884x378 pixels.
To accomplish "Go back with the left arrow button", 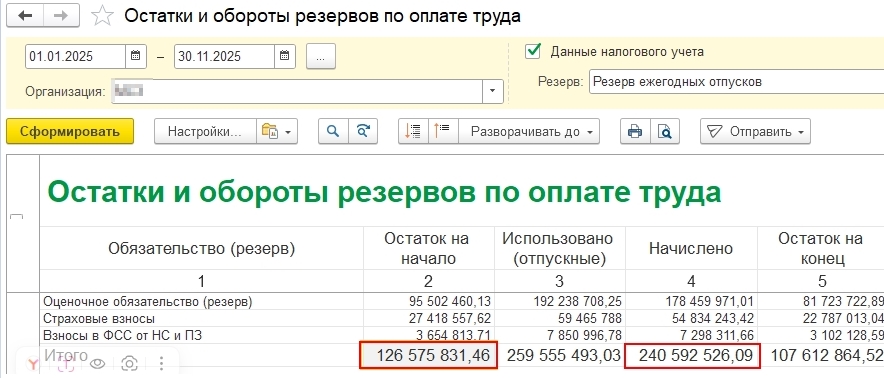I will tap(25, 16).
